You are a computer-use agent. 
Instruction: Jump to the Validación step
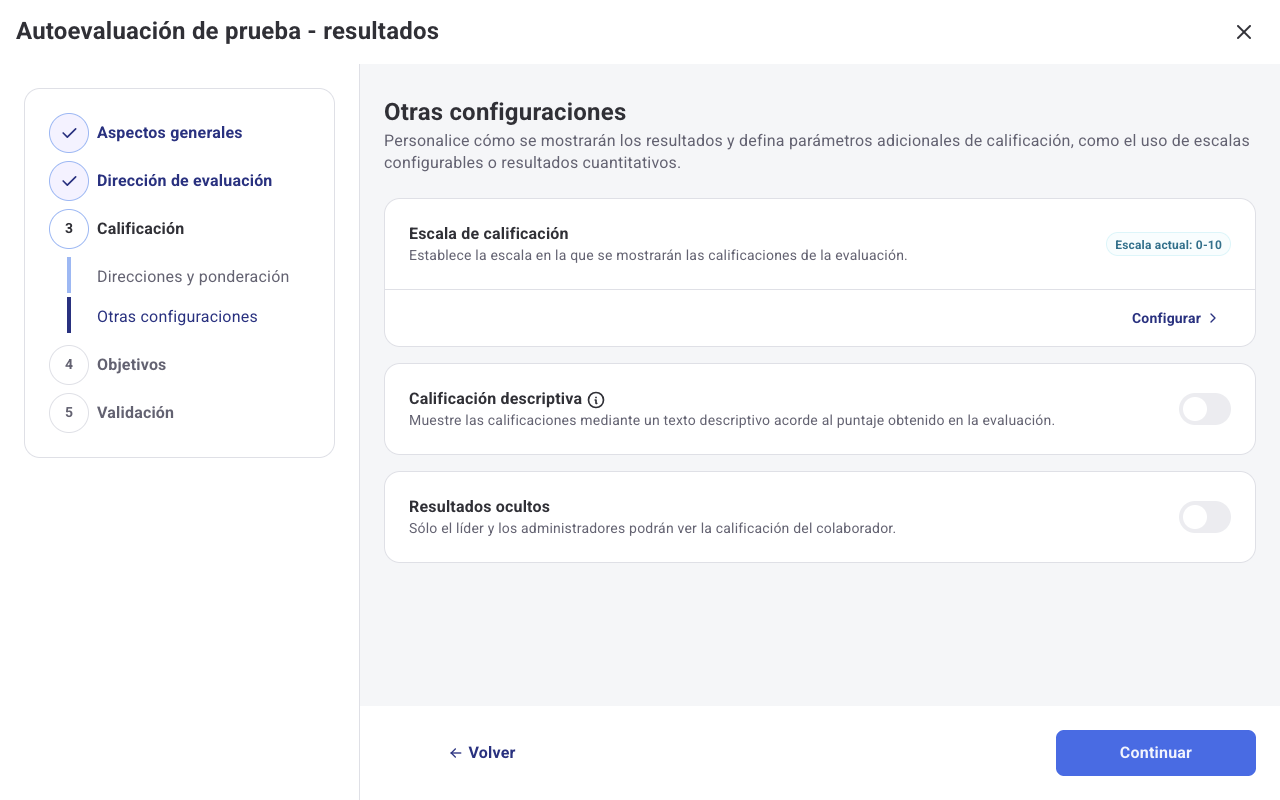[x=135, y=413]
